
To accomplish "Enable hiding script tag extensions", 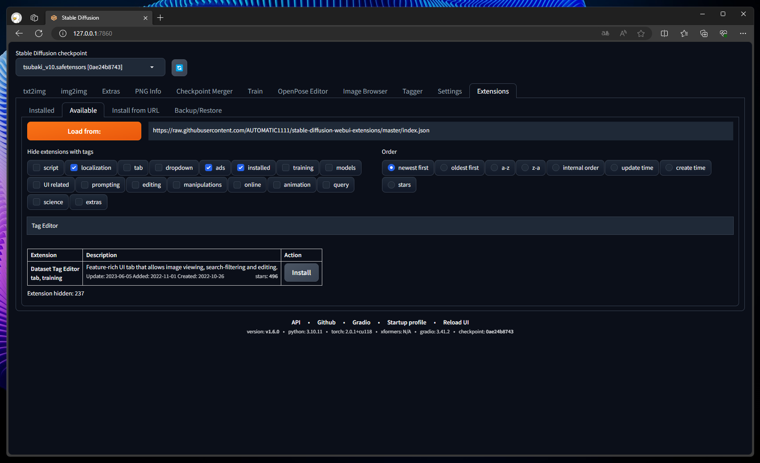I will [x=36, y=168].
